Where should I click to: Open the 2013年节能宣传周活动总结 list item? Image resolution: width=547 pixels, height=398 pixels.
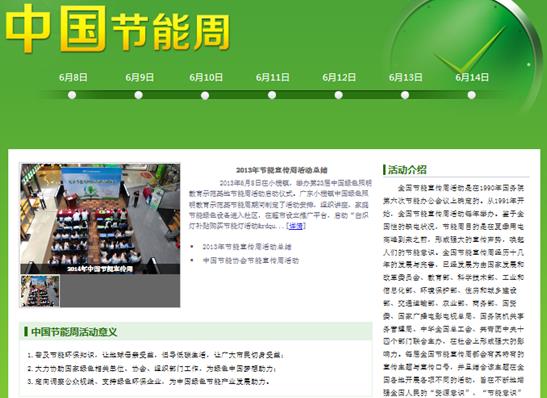click(247, 247)
